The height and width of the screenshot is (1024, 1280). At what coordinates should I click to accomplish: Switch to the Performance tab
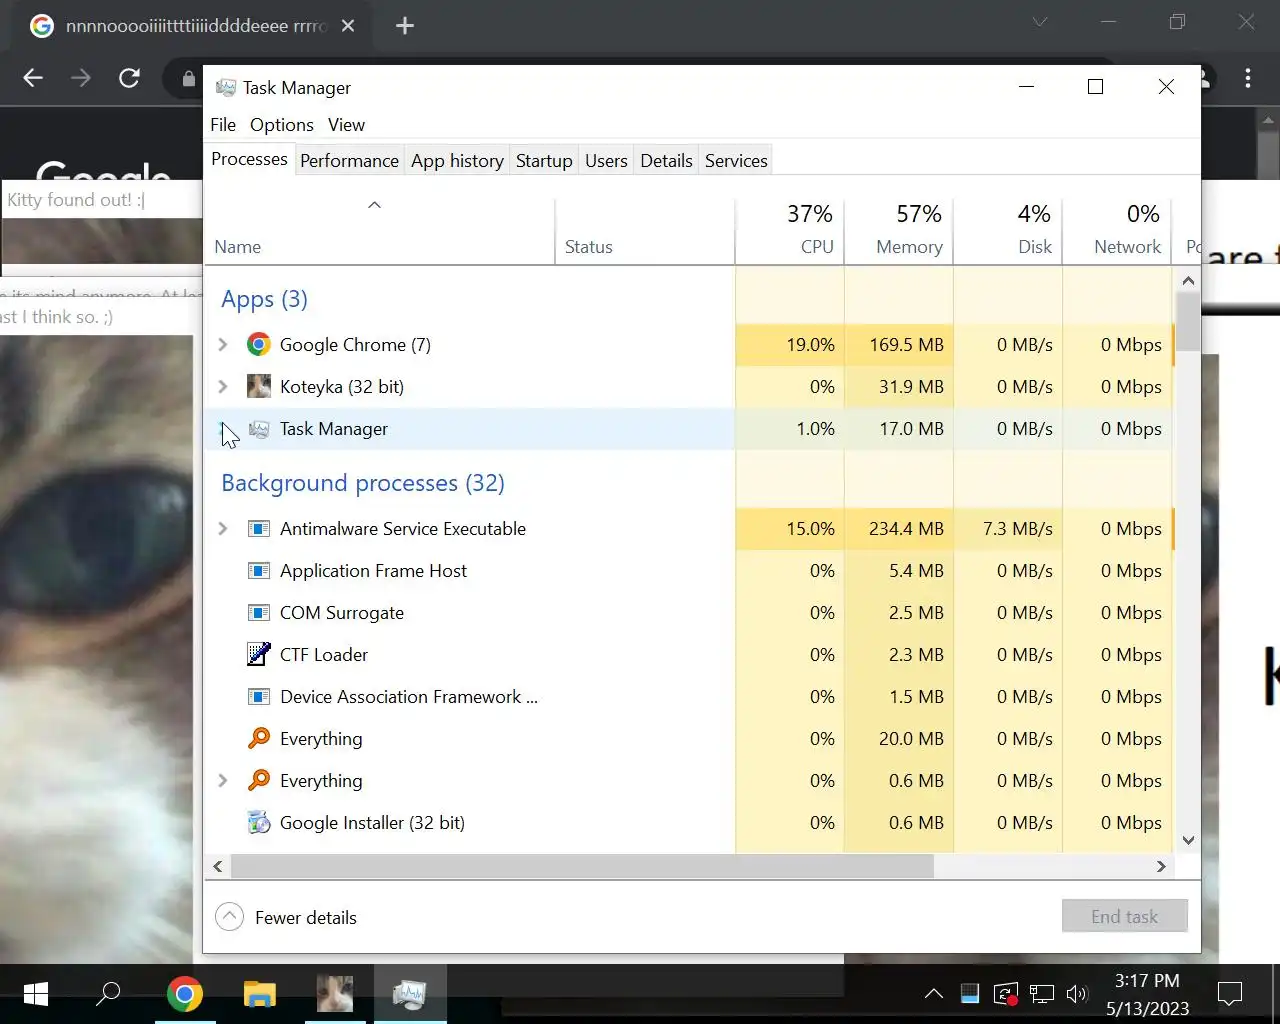tap(349, 161)
